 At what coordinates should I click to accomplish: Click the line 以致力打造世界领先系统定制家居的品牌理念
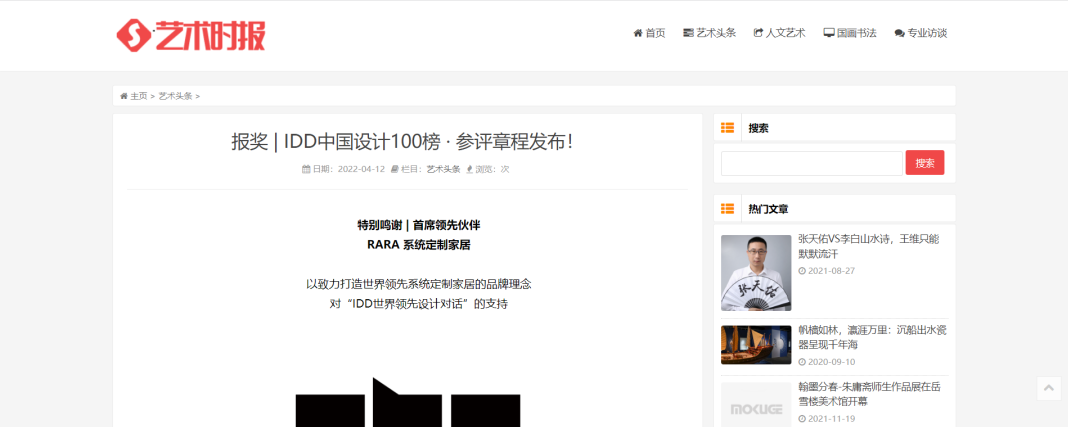pyautogui.click(x=418, y=284)
